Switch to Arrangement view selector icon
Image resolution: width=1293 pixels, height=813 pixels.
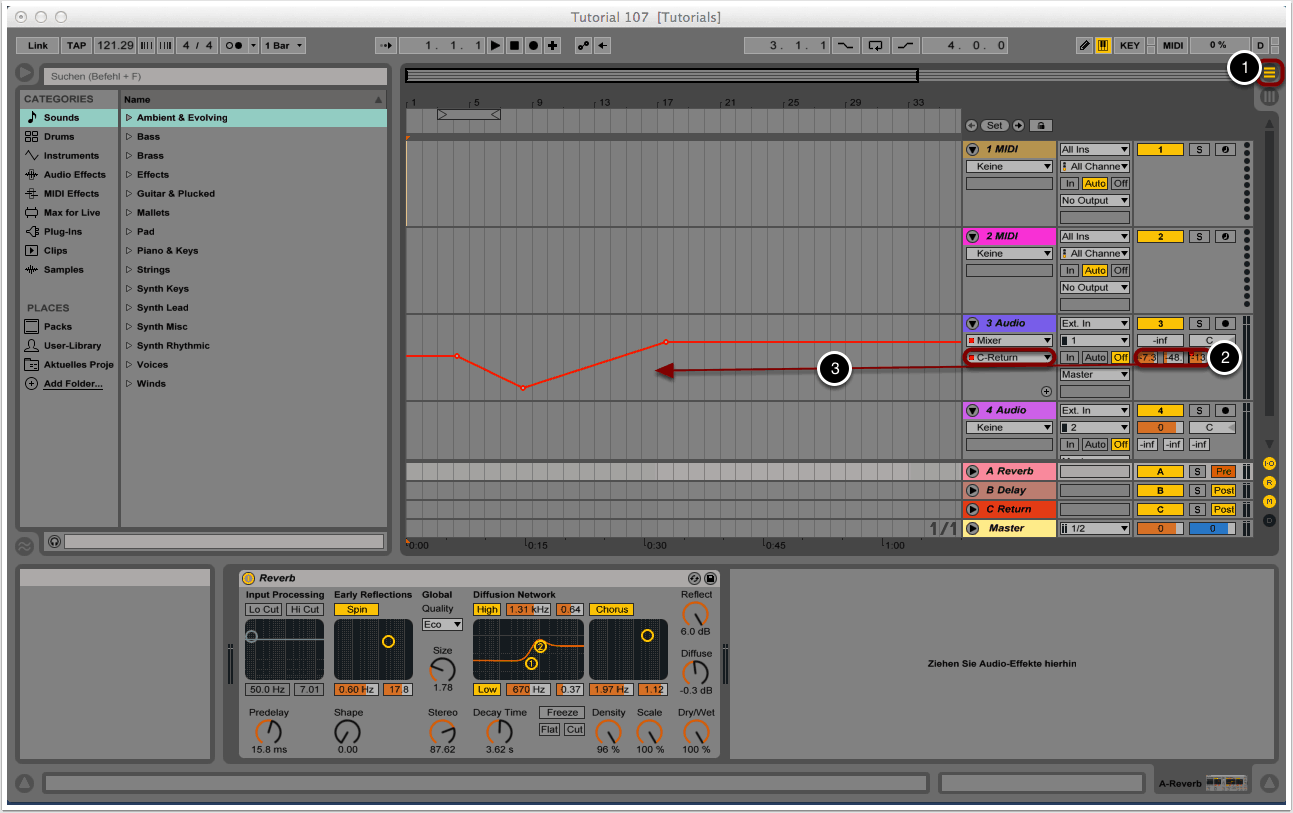click(1270, 72)
